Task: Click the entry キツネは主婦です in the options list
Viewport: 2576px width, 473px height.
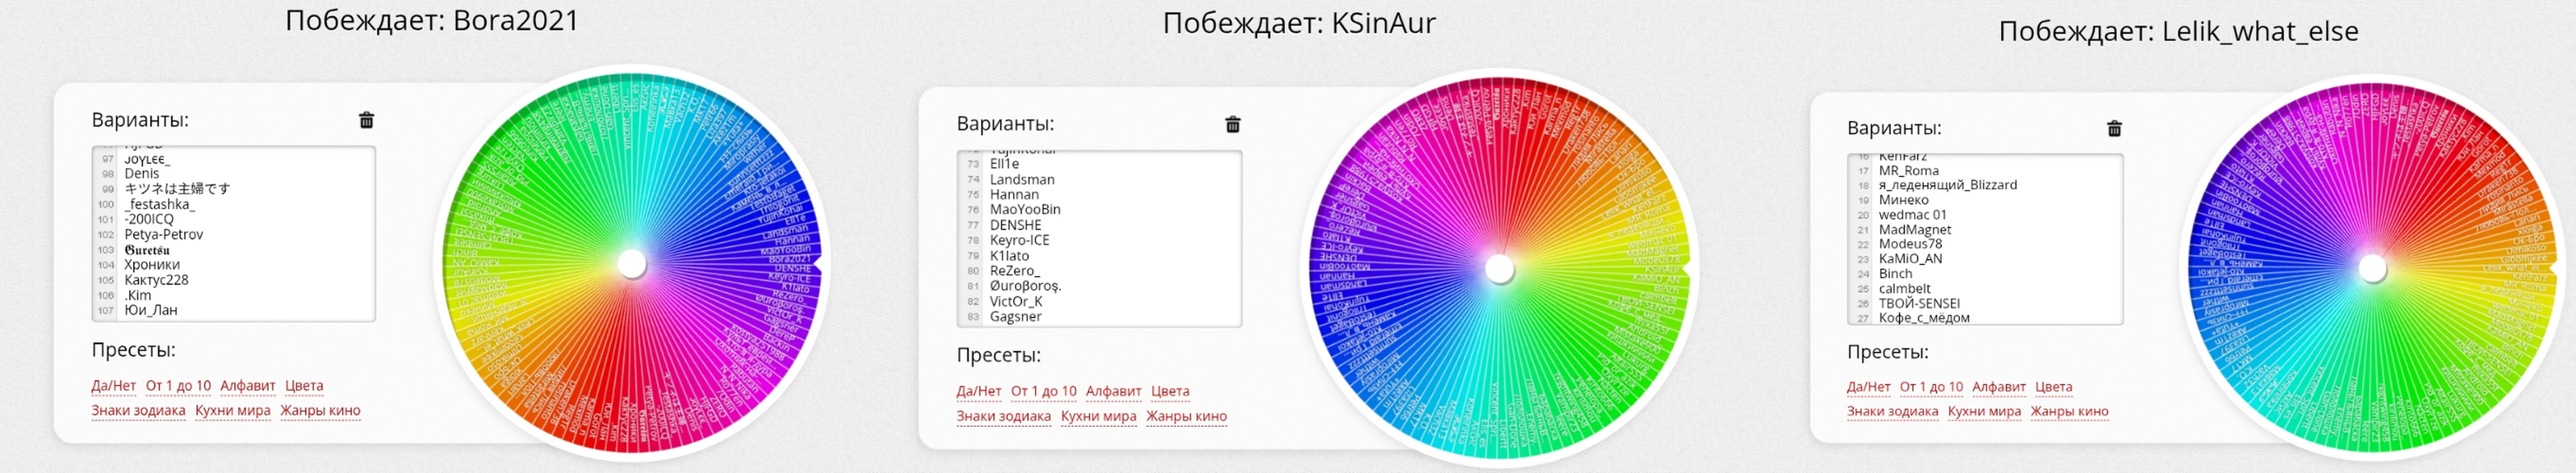Action: point(177,189)
